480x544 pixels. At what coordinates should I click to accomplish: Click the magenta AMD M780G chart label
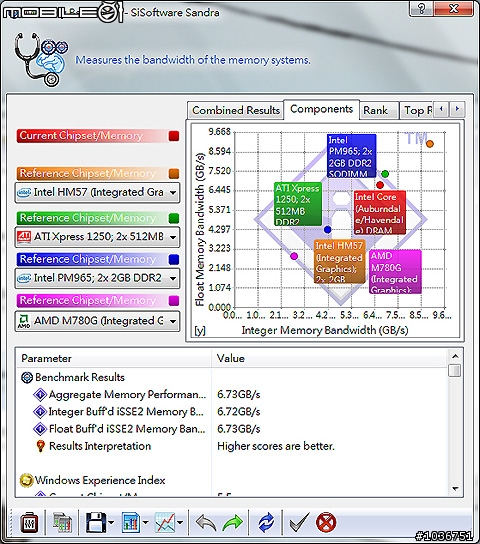(395, 271)
